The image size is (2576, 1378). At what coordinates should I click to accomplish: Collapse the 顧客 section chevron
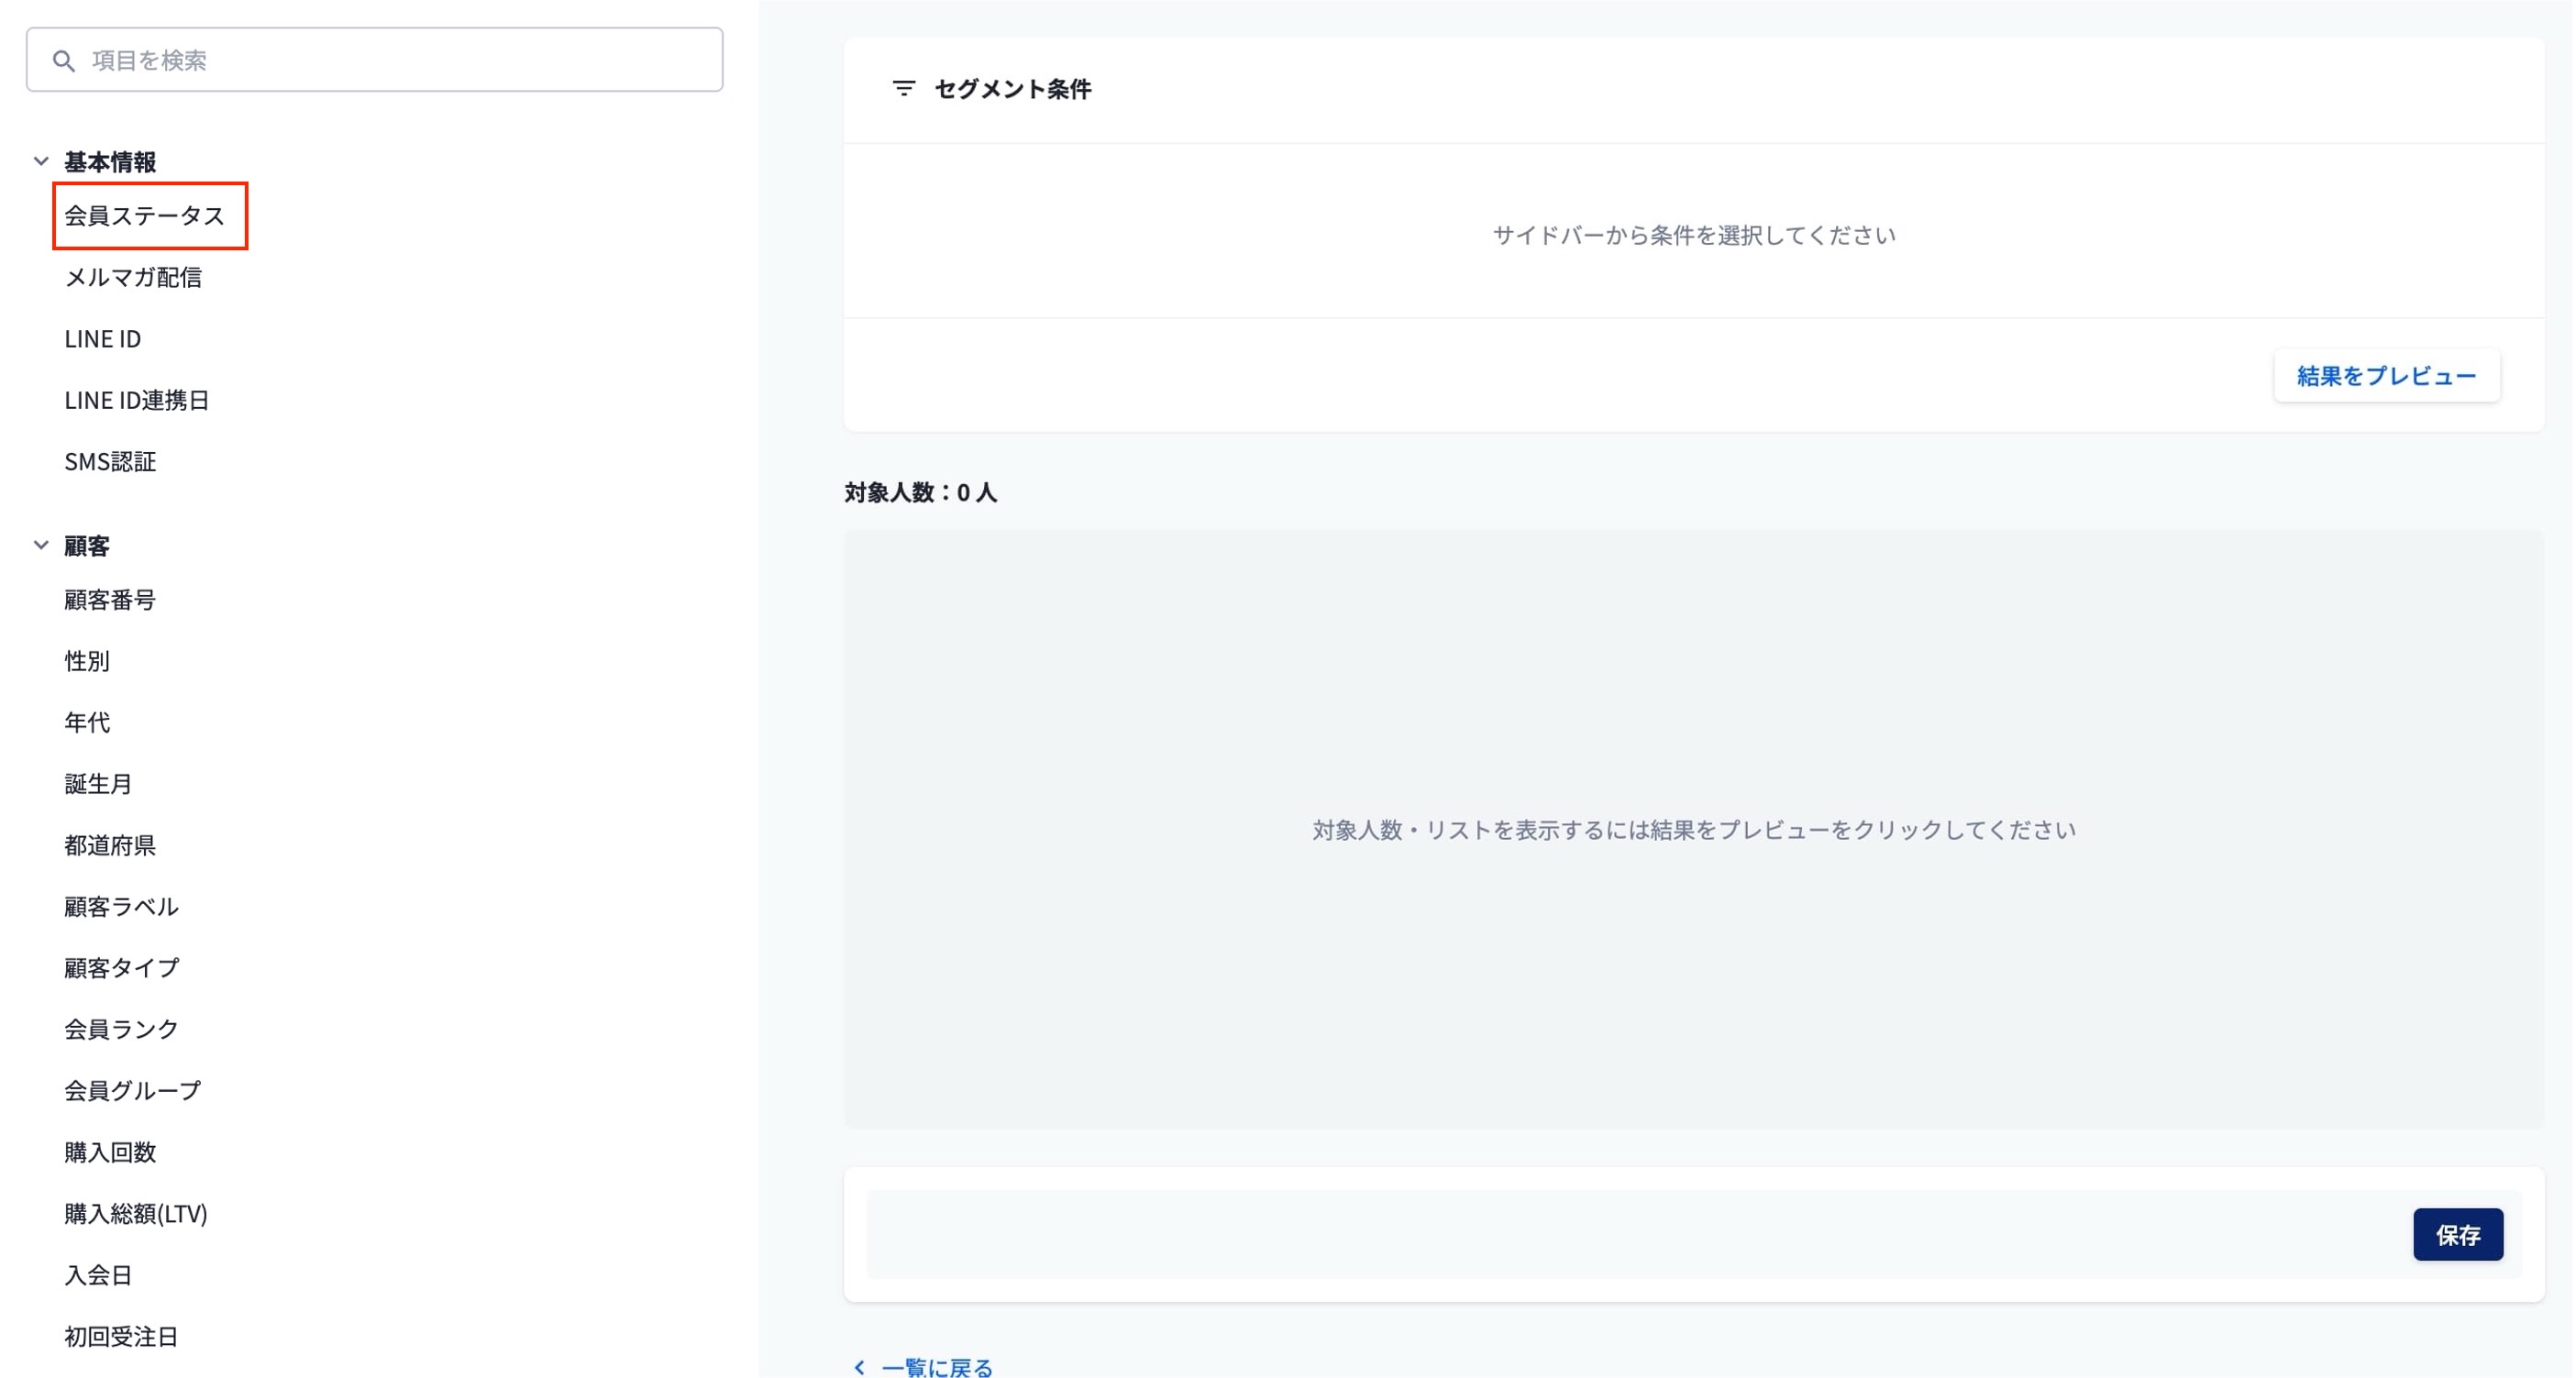(41, 545)
